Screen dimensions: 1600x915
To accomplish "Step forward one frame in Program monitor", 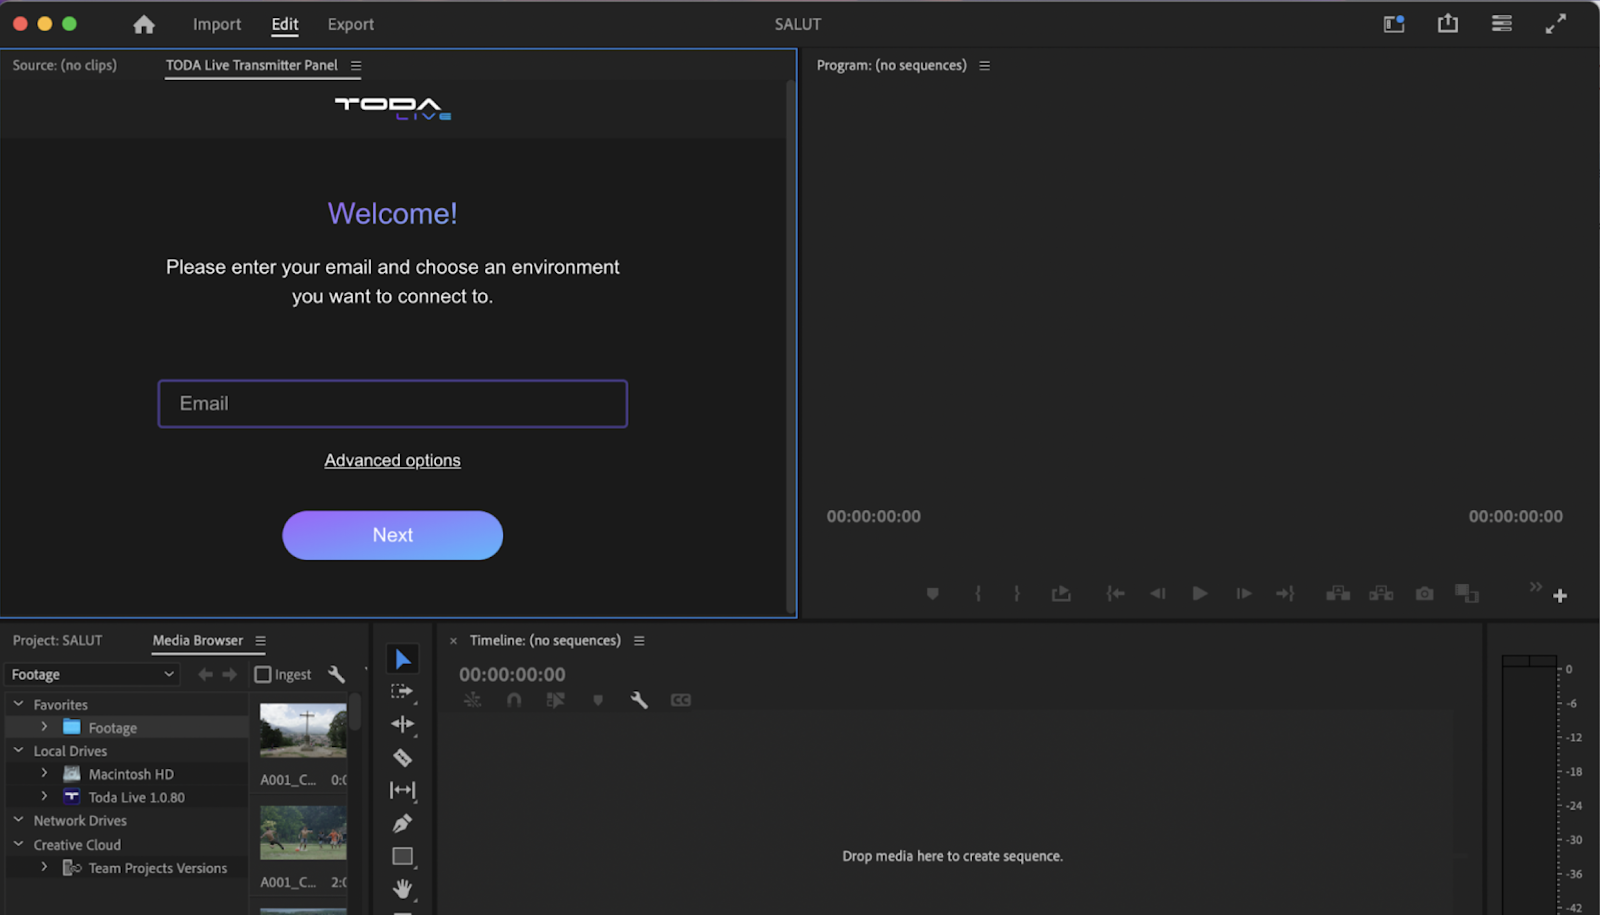I will (1243, 594).
